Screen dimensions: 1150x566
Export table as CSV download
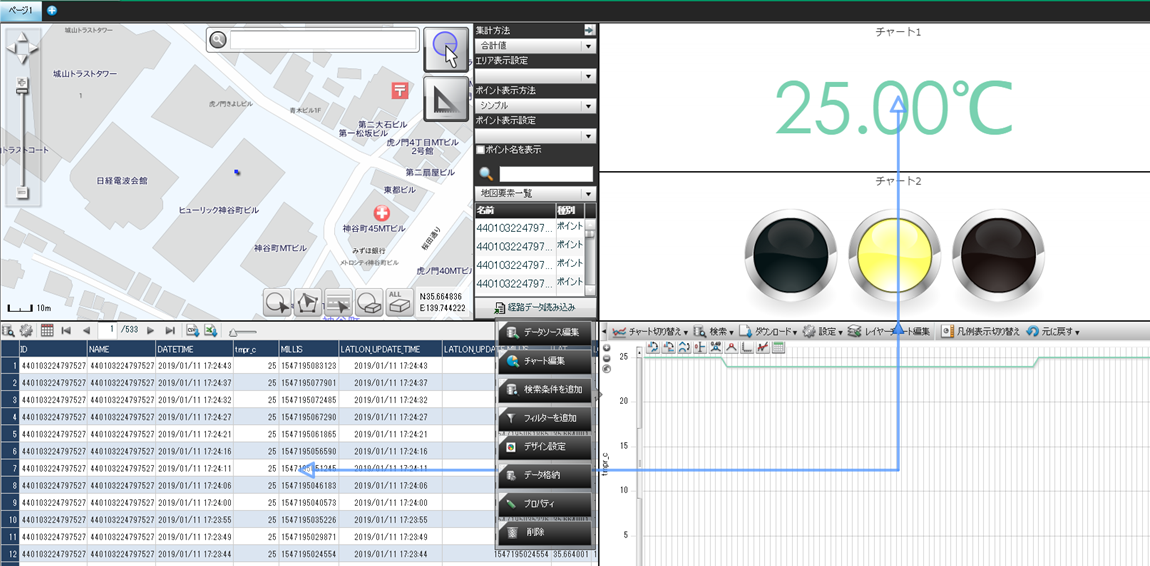(x=193, y=331)
